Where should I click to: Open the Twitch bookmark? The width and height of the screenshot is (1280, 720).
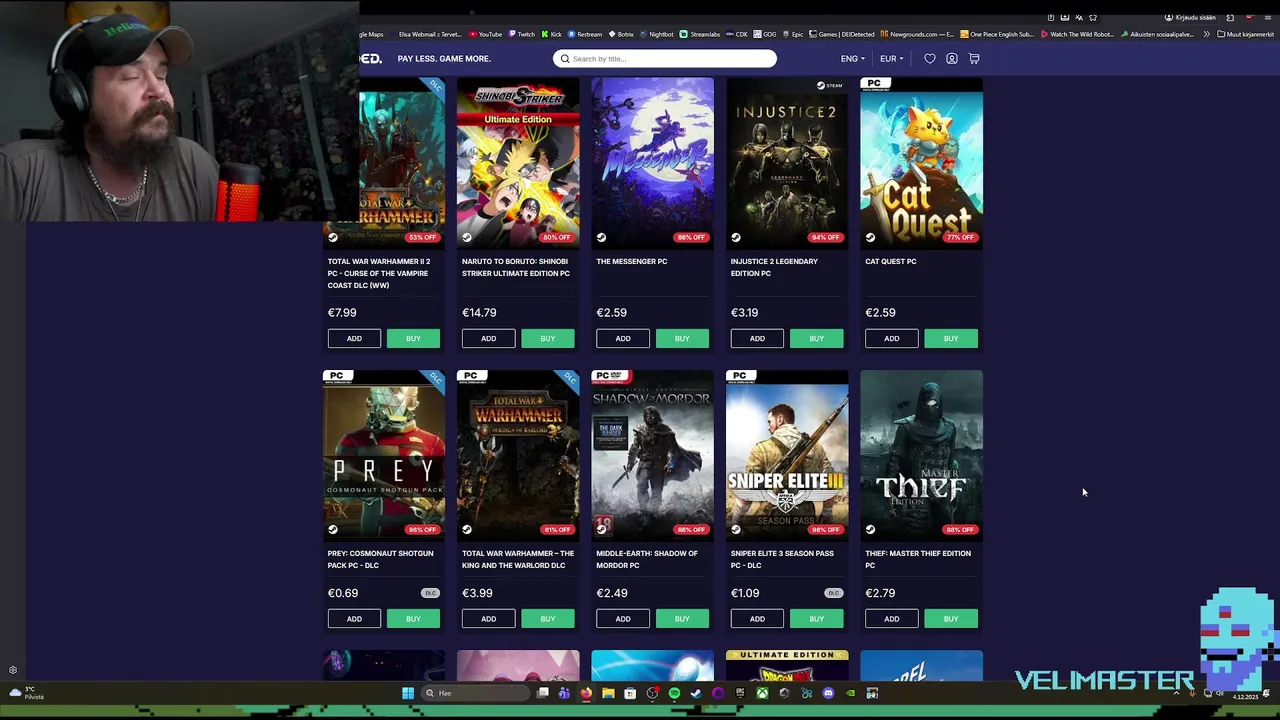pos(521,34)
